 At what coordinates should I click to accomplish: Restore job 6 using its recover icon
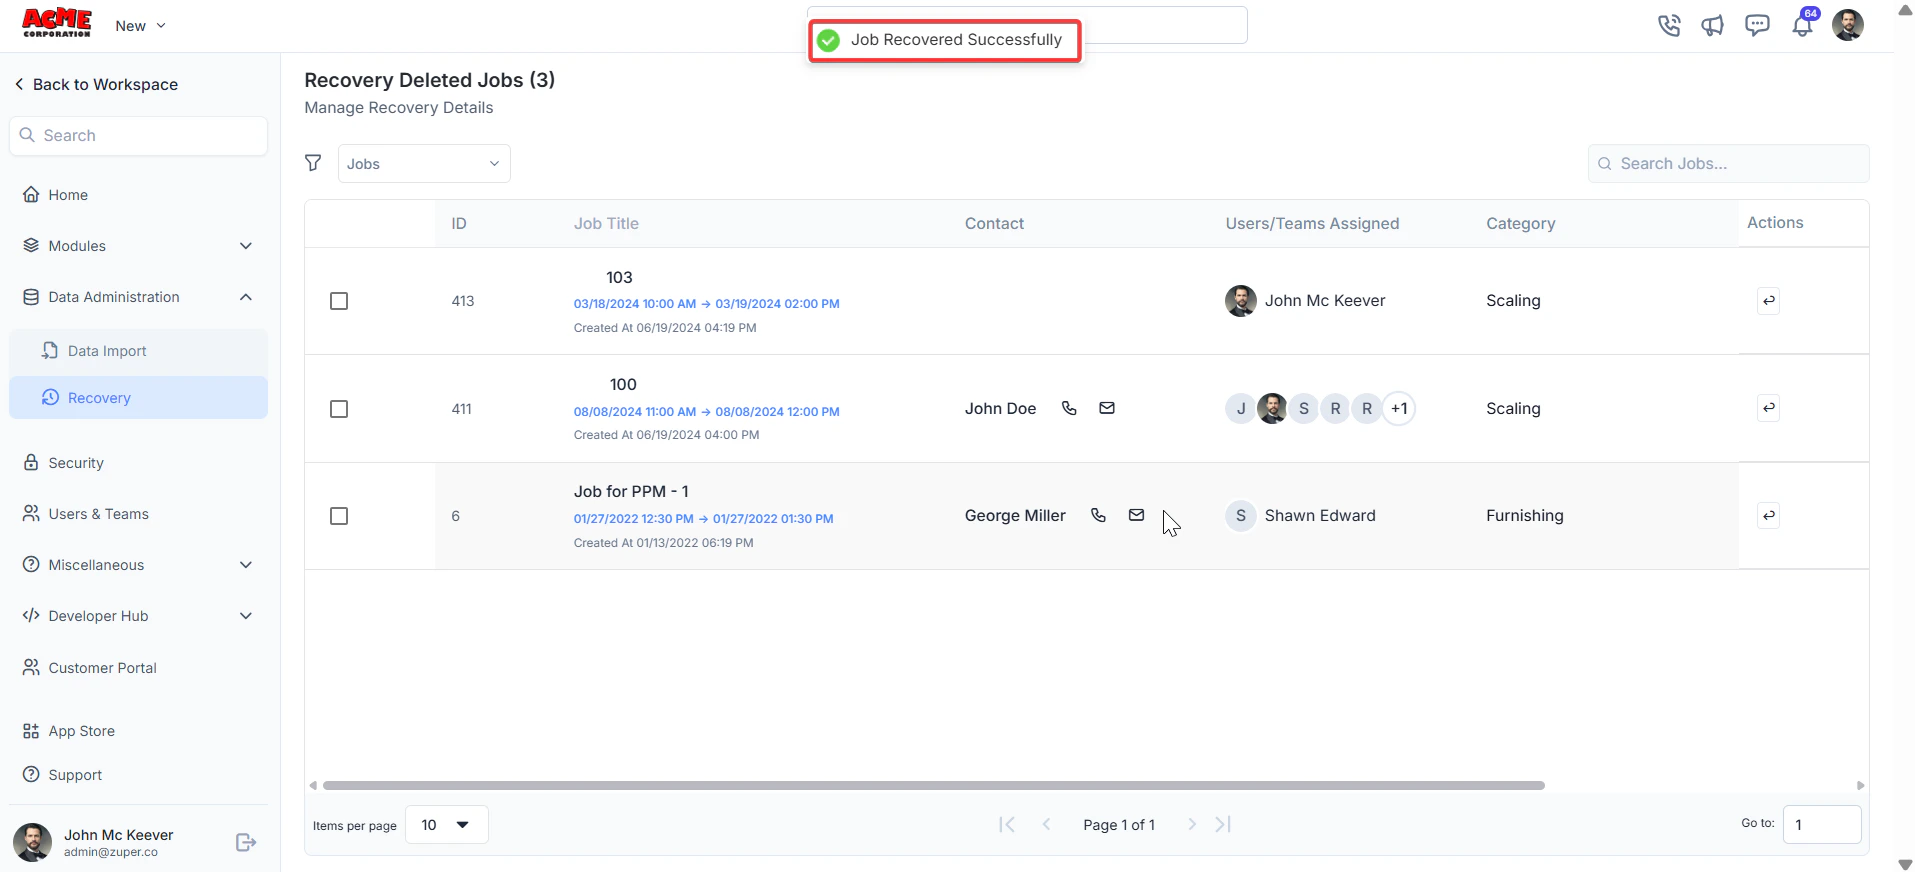1769,516
